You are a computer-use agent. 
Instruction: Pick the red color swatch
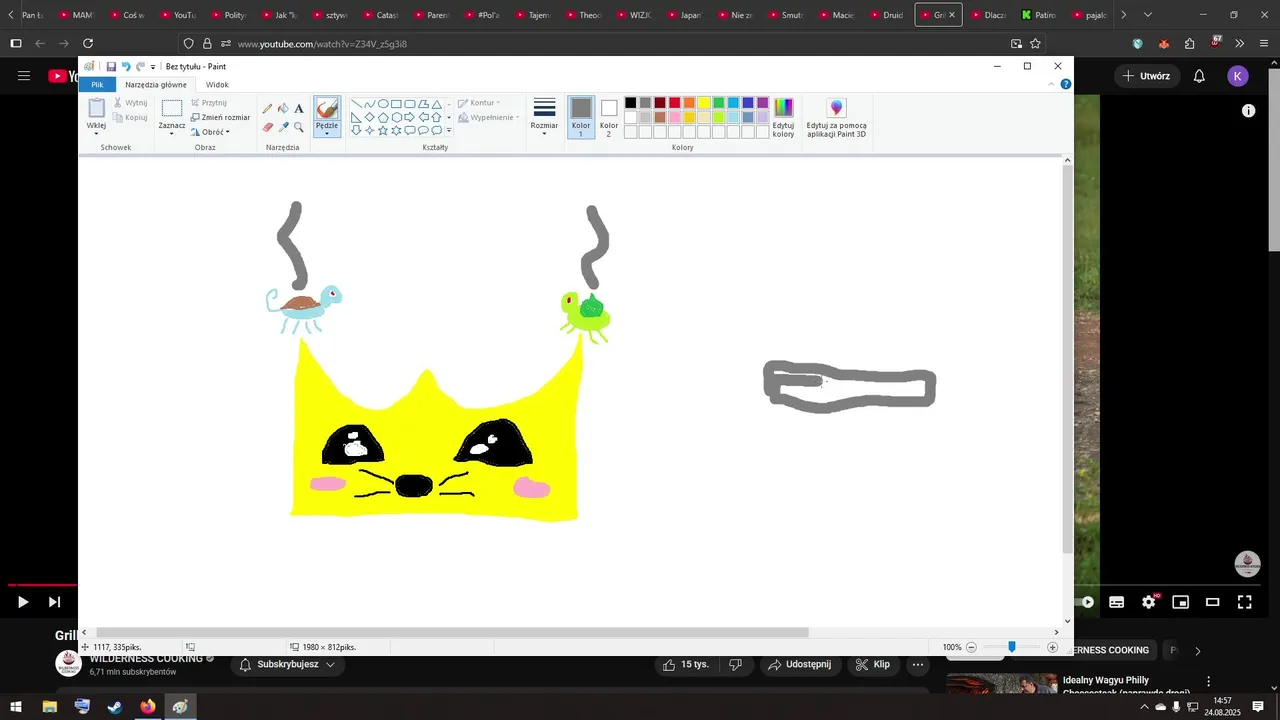tap(675, 103)
